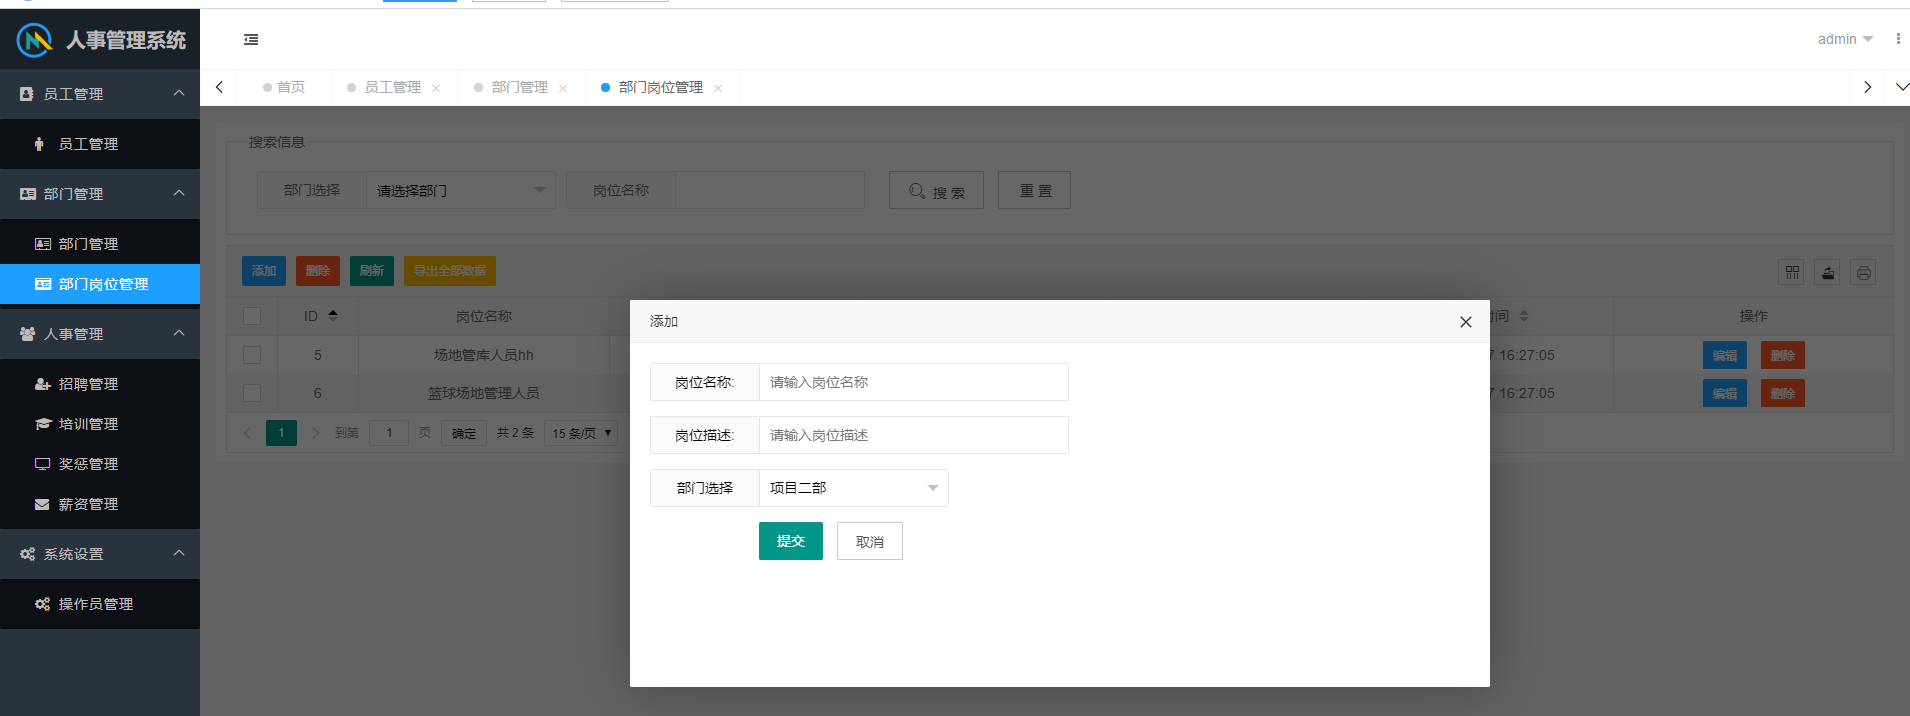Click the sidebar collapse hamburger icon
1910x716 pixels.
click(251, 40)
